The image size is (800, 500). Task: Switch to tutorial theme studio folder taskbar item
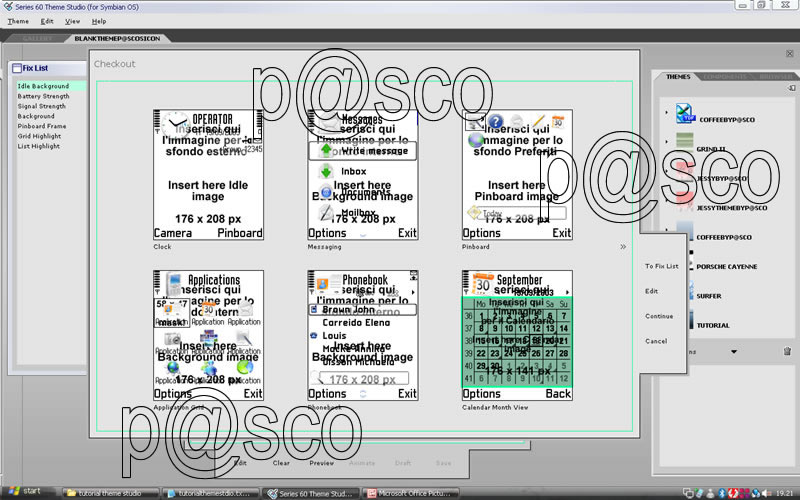pyautogui.click(x=110, y=493)
